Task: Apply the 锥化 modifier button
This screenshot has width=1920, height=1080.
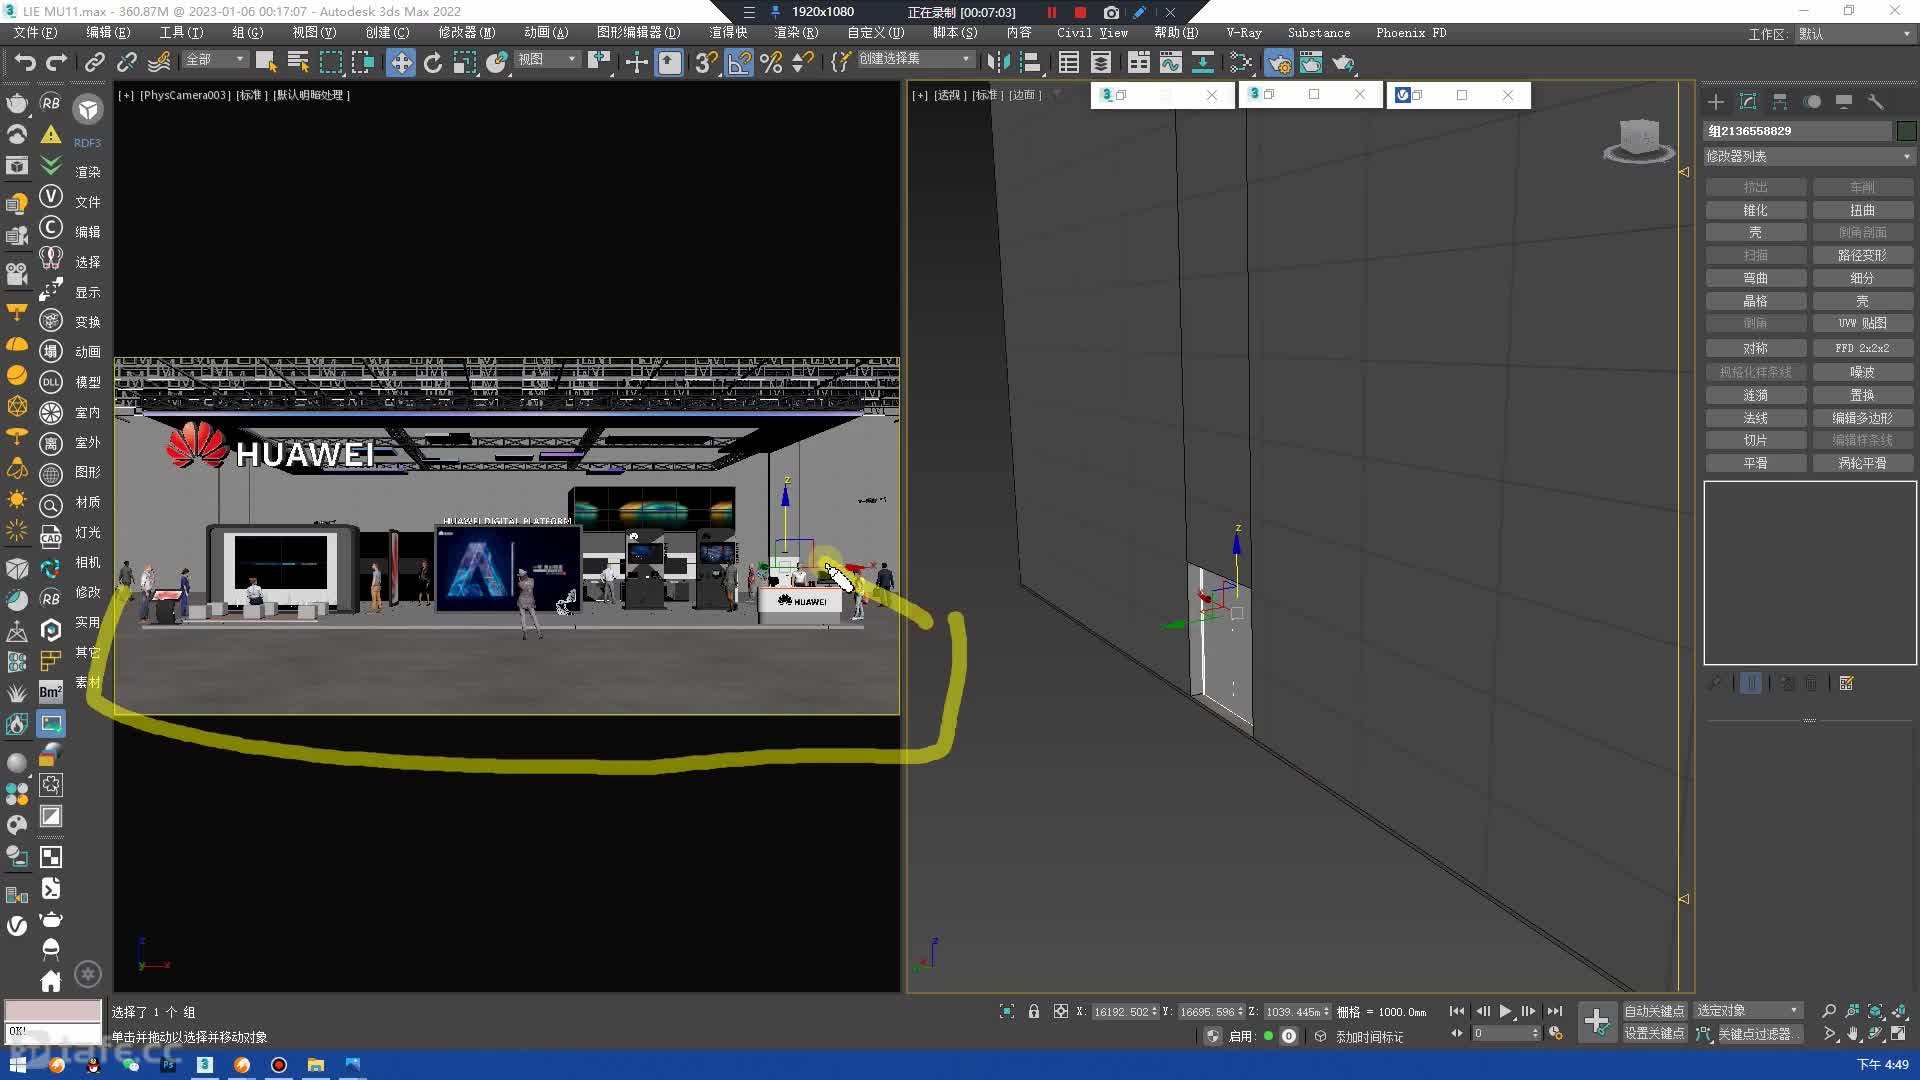Action: pyautogui.click(x=1756, y=211)
